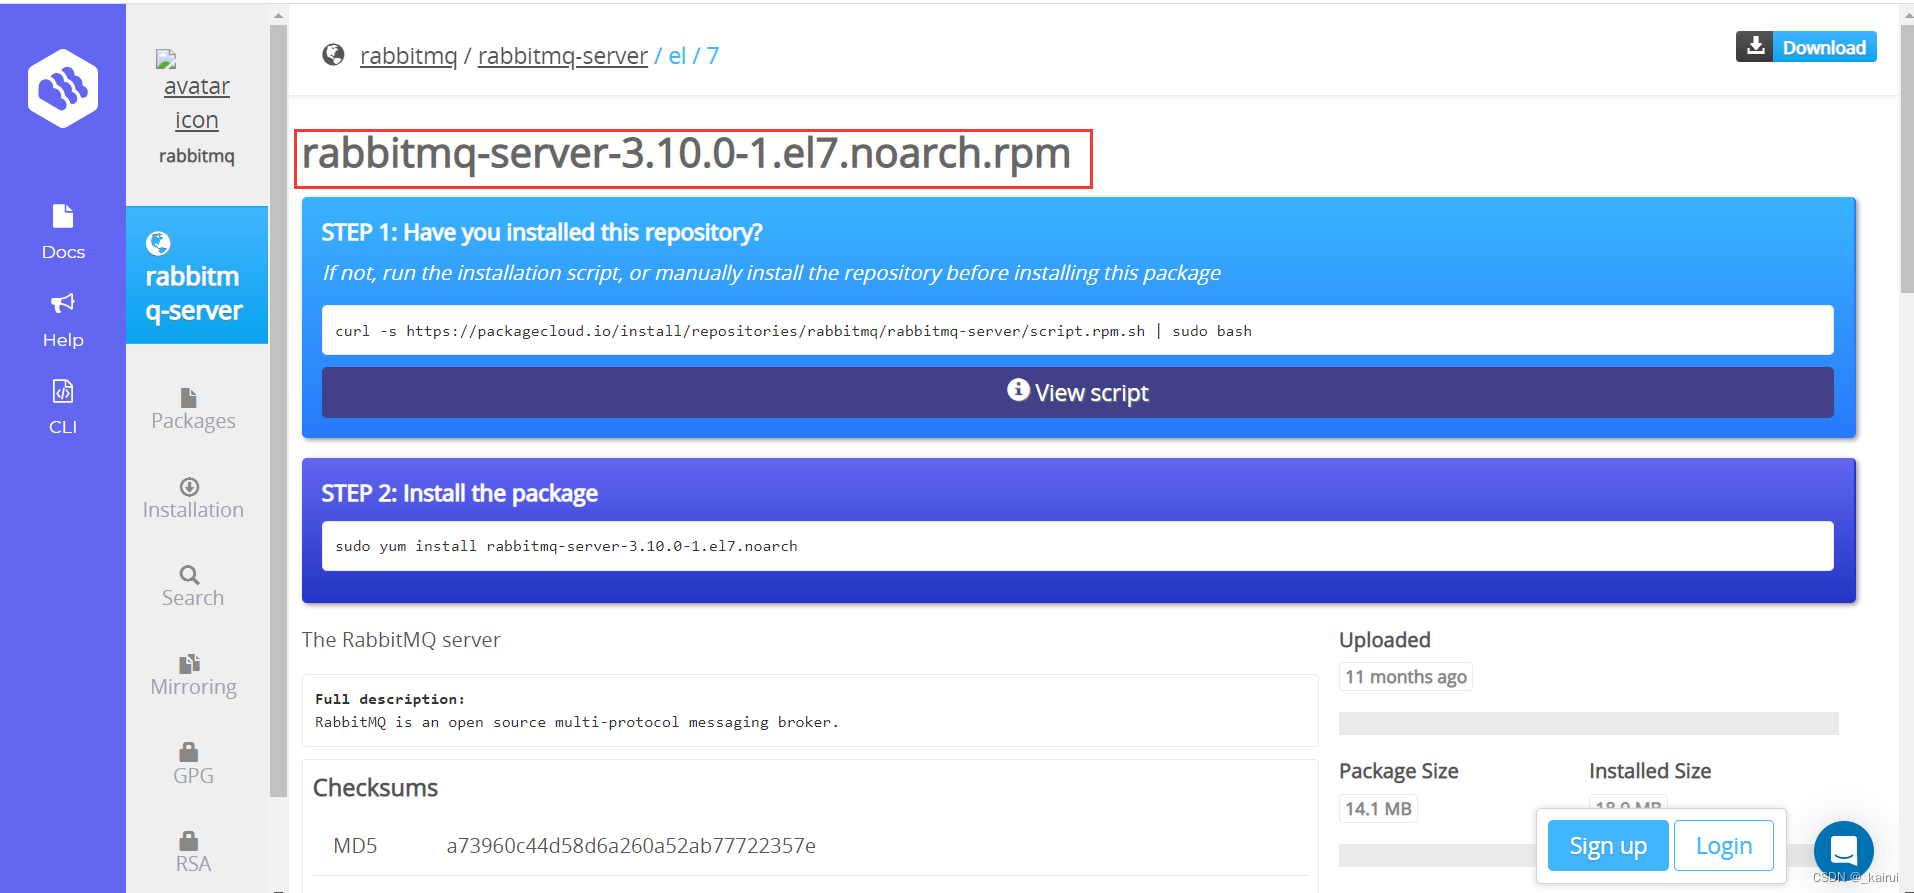Click the download arrow icon
Viewport: 1914px width, 893px height.
1755,46
